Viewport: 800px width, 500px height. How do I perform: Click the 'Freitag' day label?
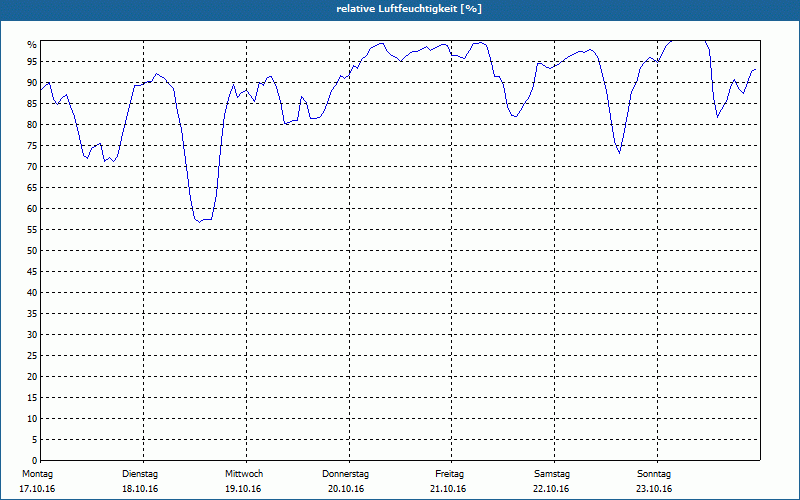(449, 474)
